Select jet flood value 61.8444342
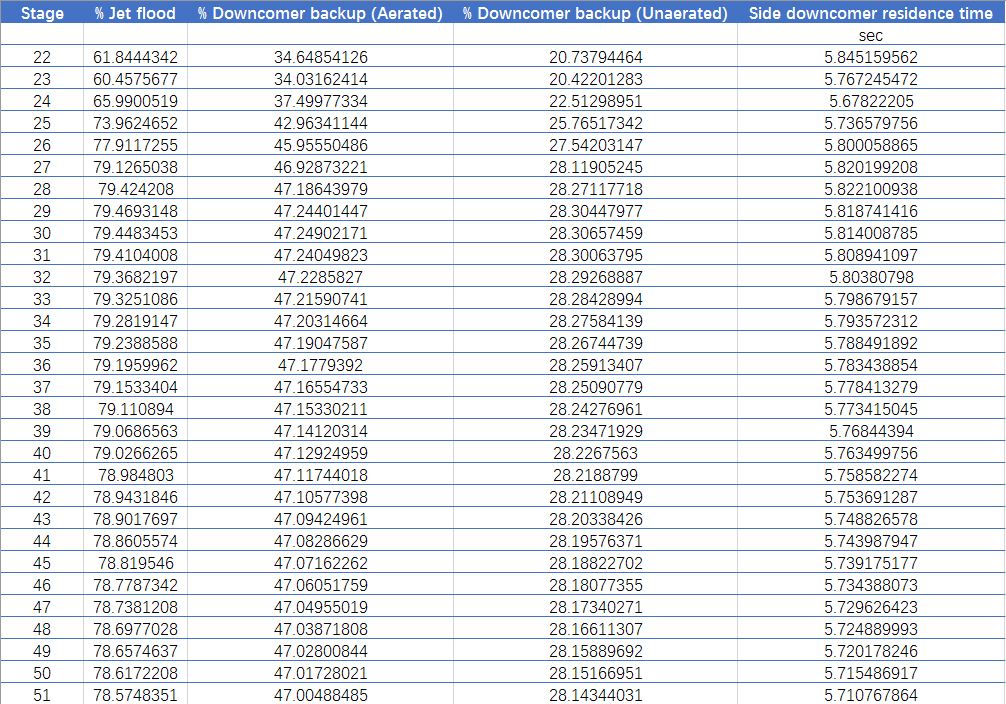 click(x=135, y=57)
